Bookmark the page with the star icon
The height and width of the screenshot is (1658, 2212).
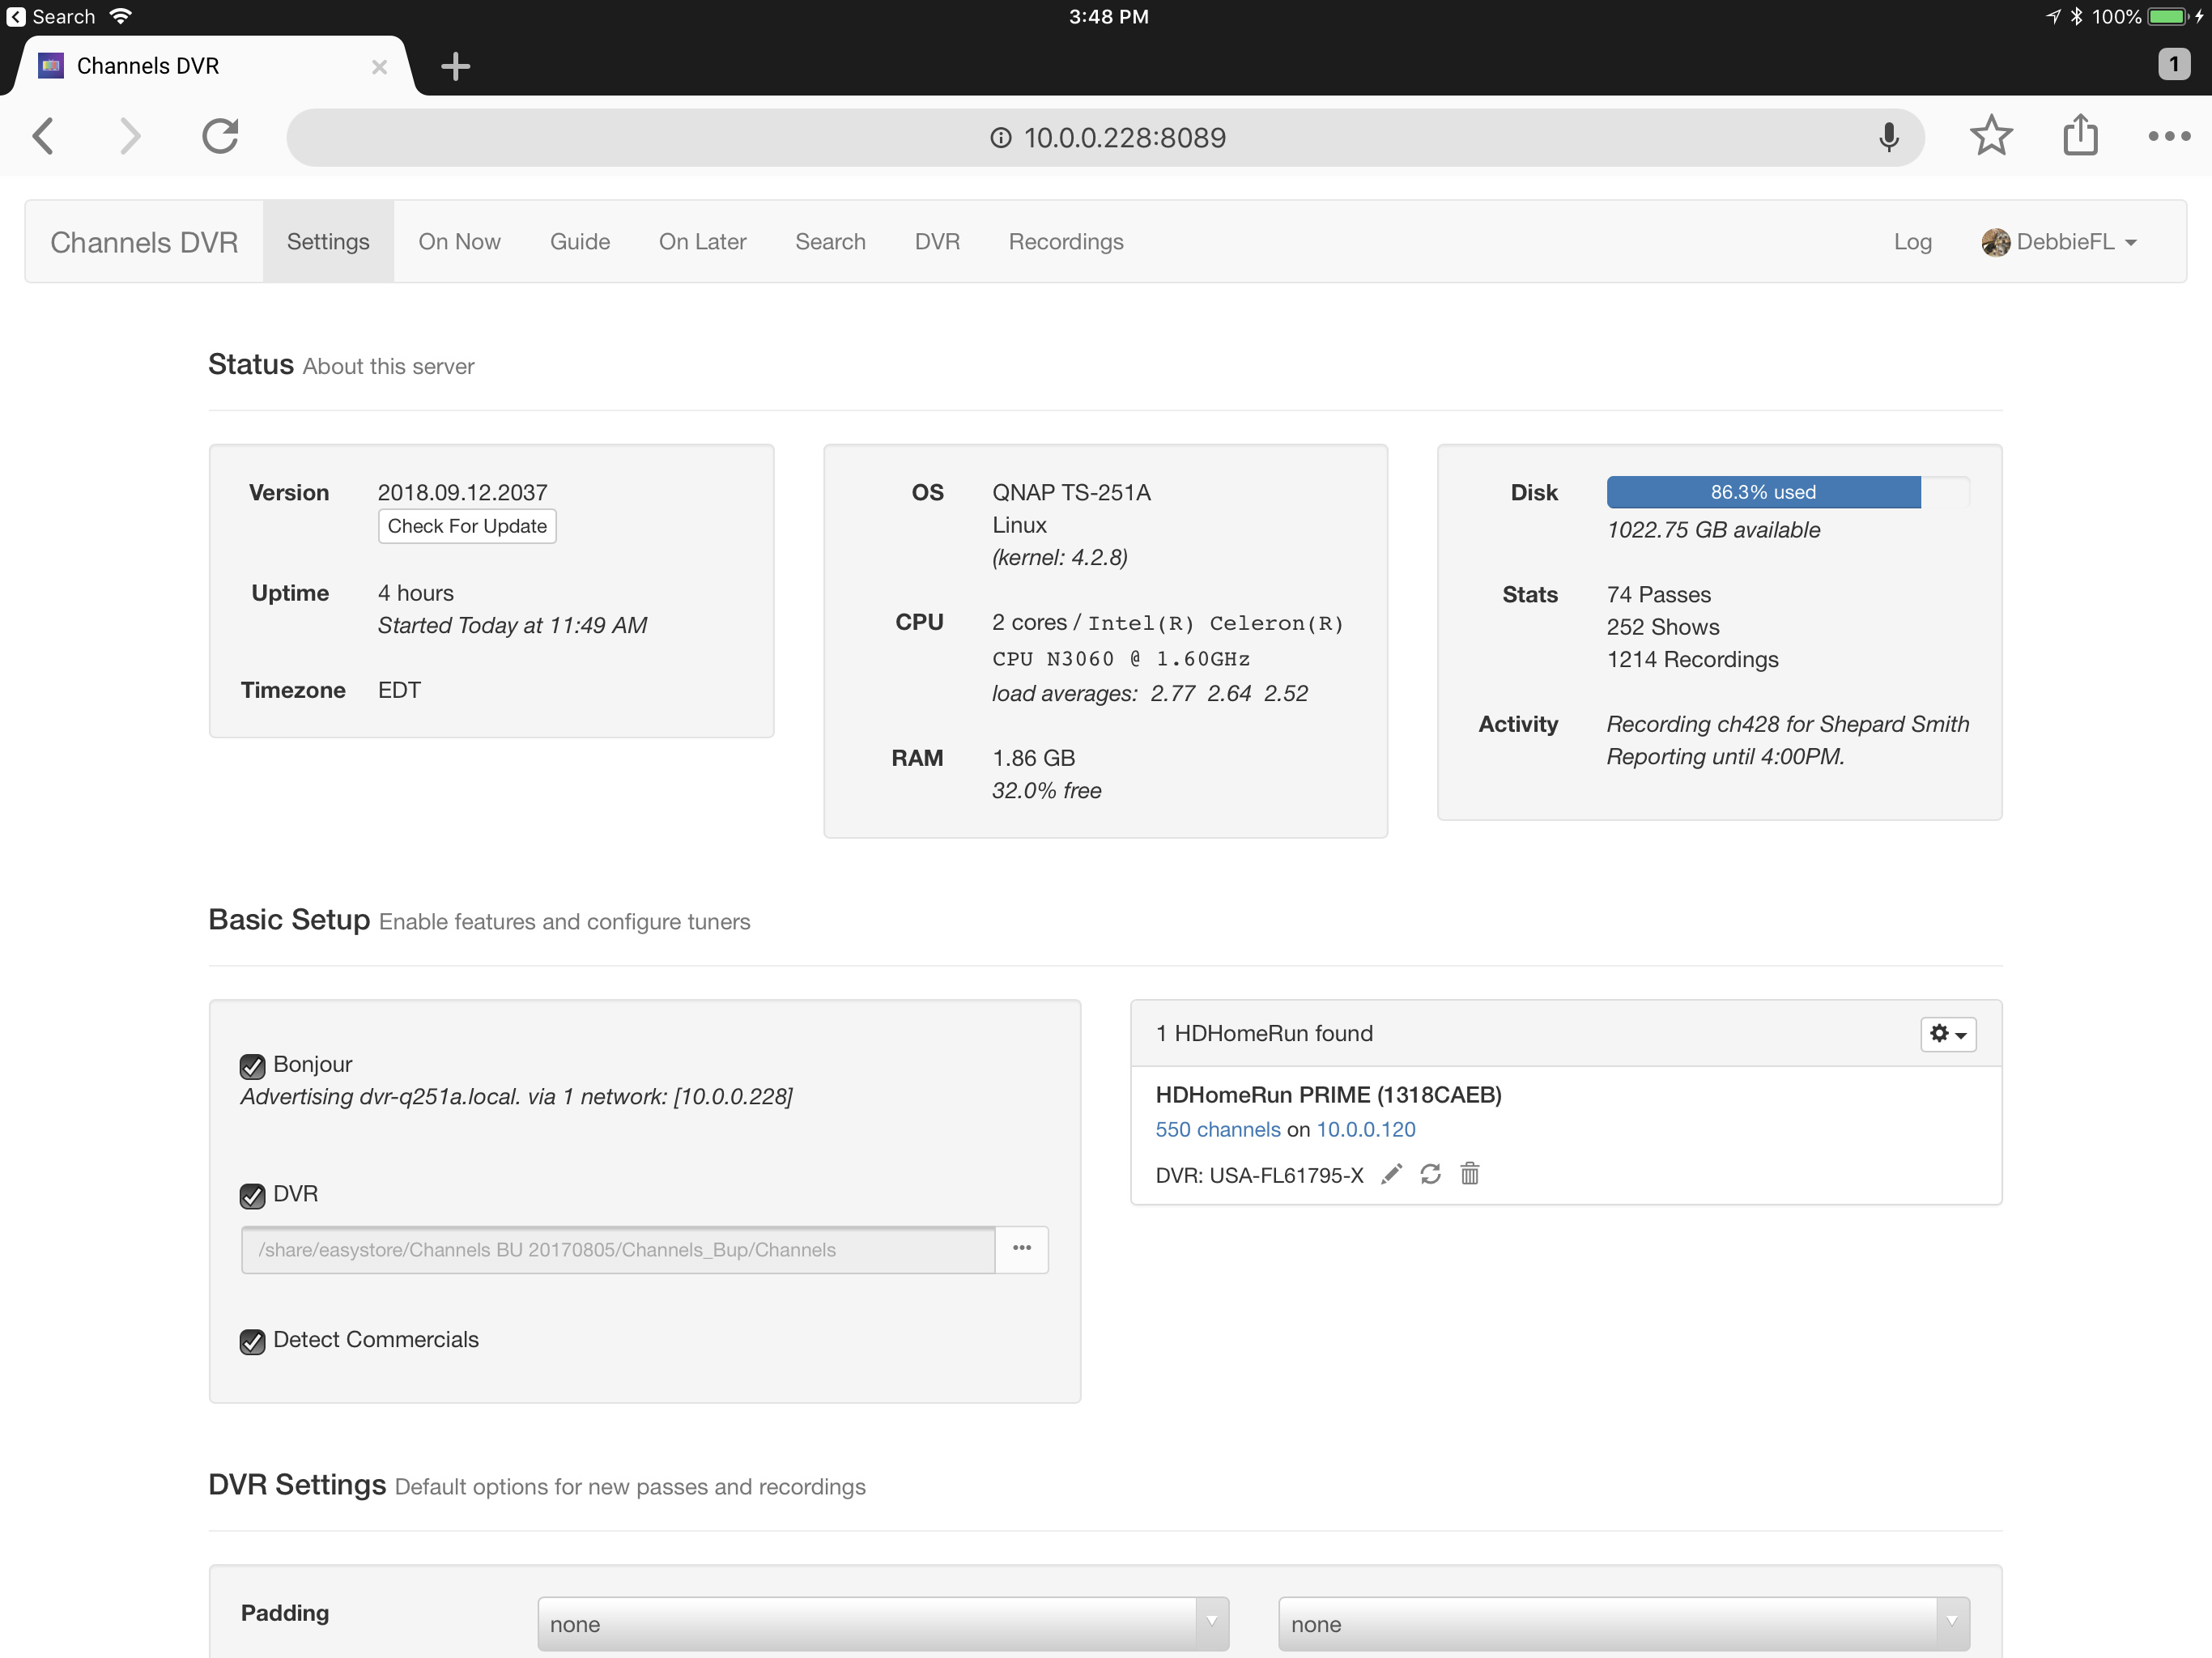pos(1990,136)
